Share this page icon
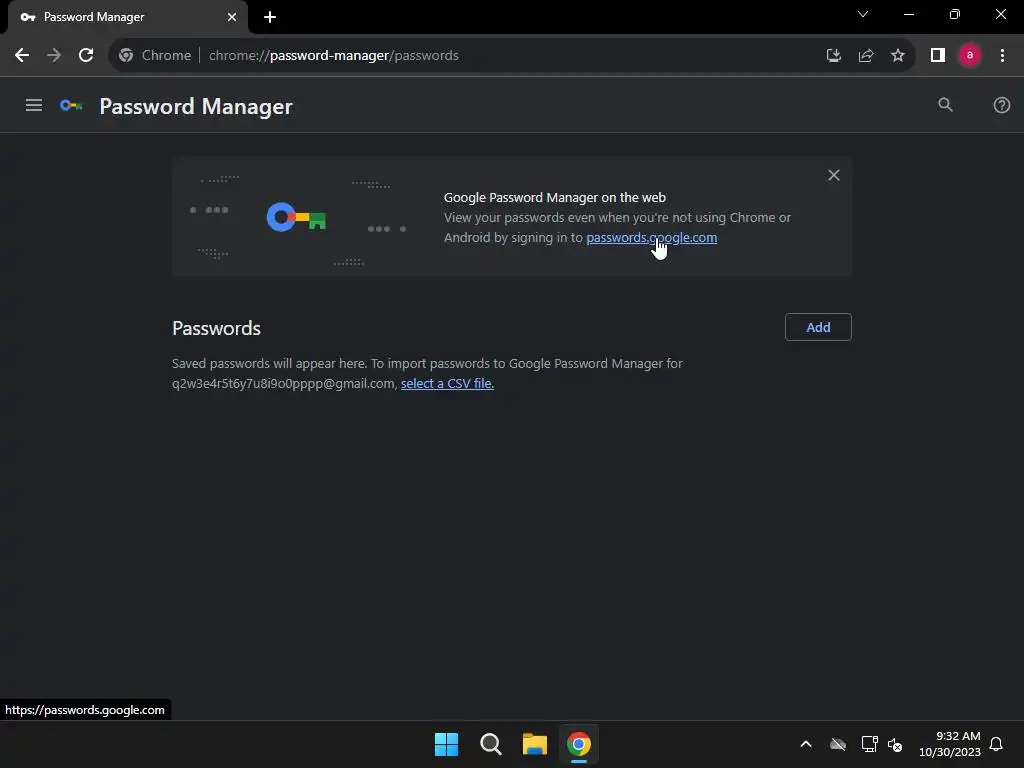1024x768 pixels. [866, 56]
